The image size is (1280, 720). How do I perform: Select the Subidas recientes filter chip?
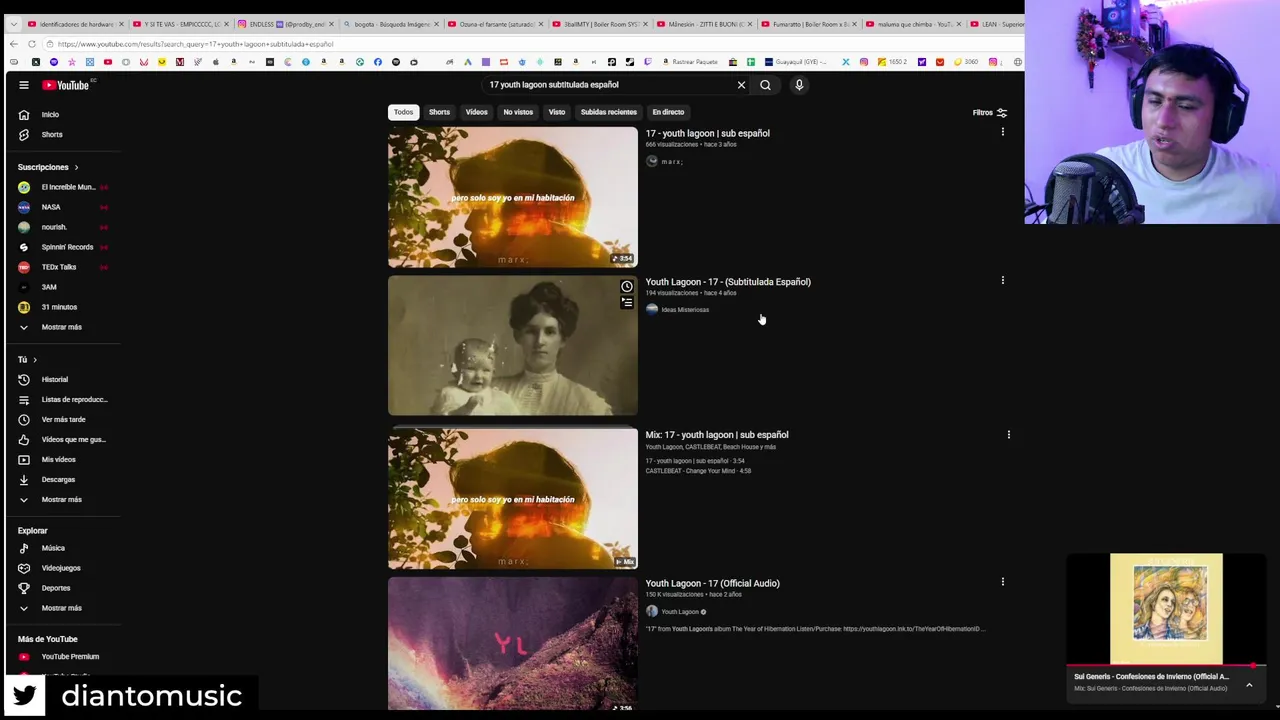609,112
